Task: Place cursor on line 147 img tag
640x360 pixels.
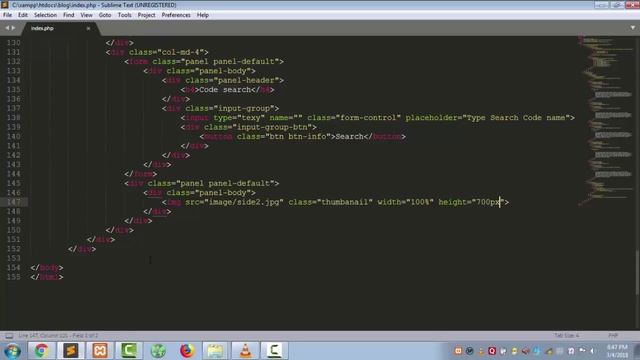Action: [x=335, y=202]
